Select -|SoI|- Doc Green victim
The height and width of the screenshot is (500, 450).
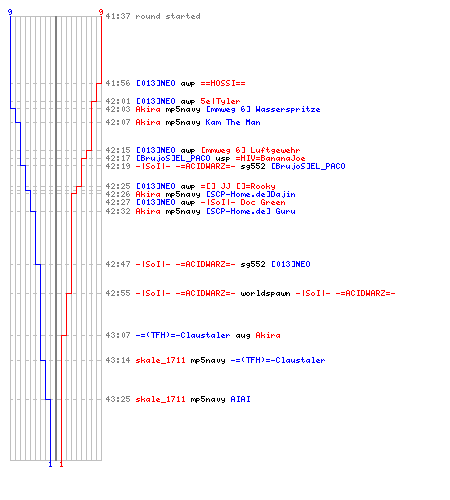[243, 202]
